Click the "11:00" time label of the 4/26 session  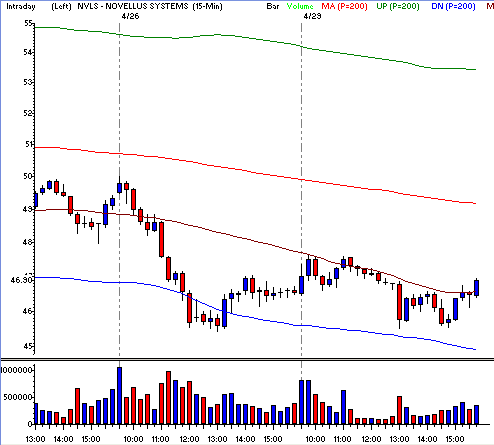(x=161, y=439)
